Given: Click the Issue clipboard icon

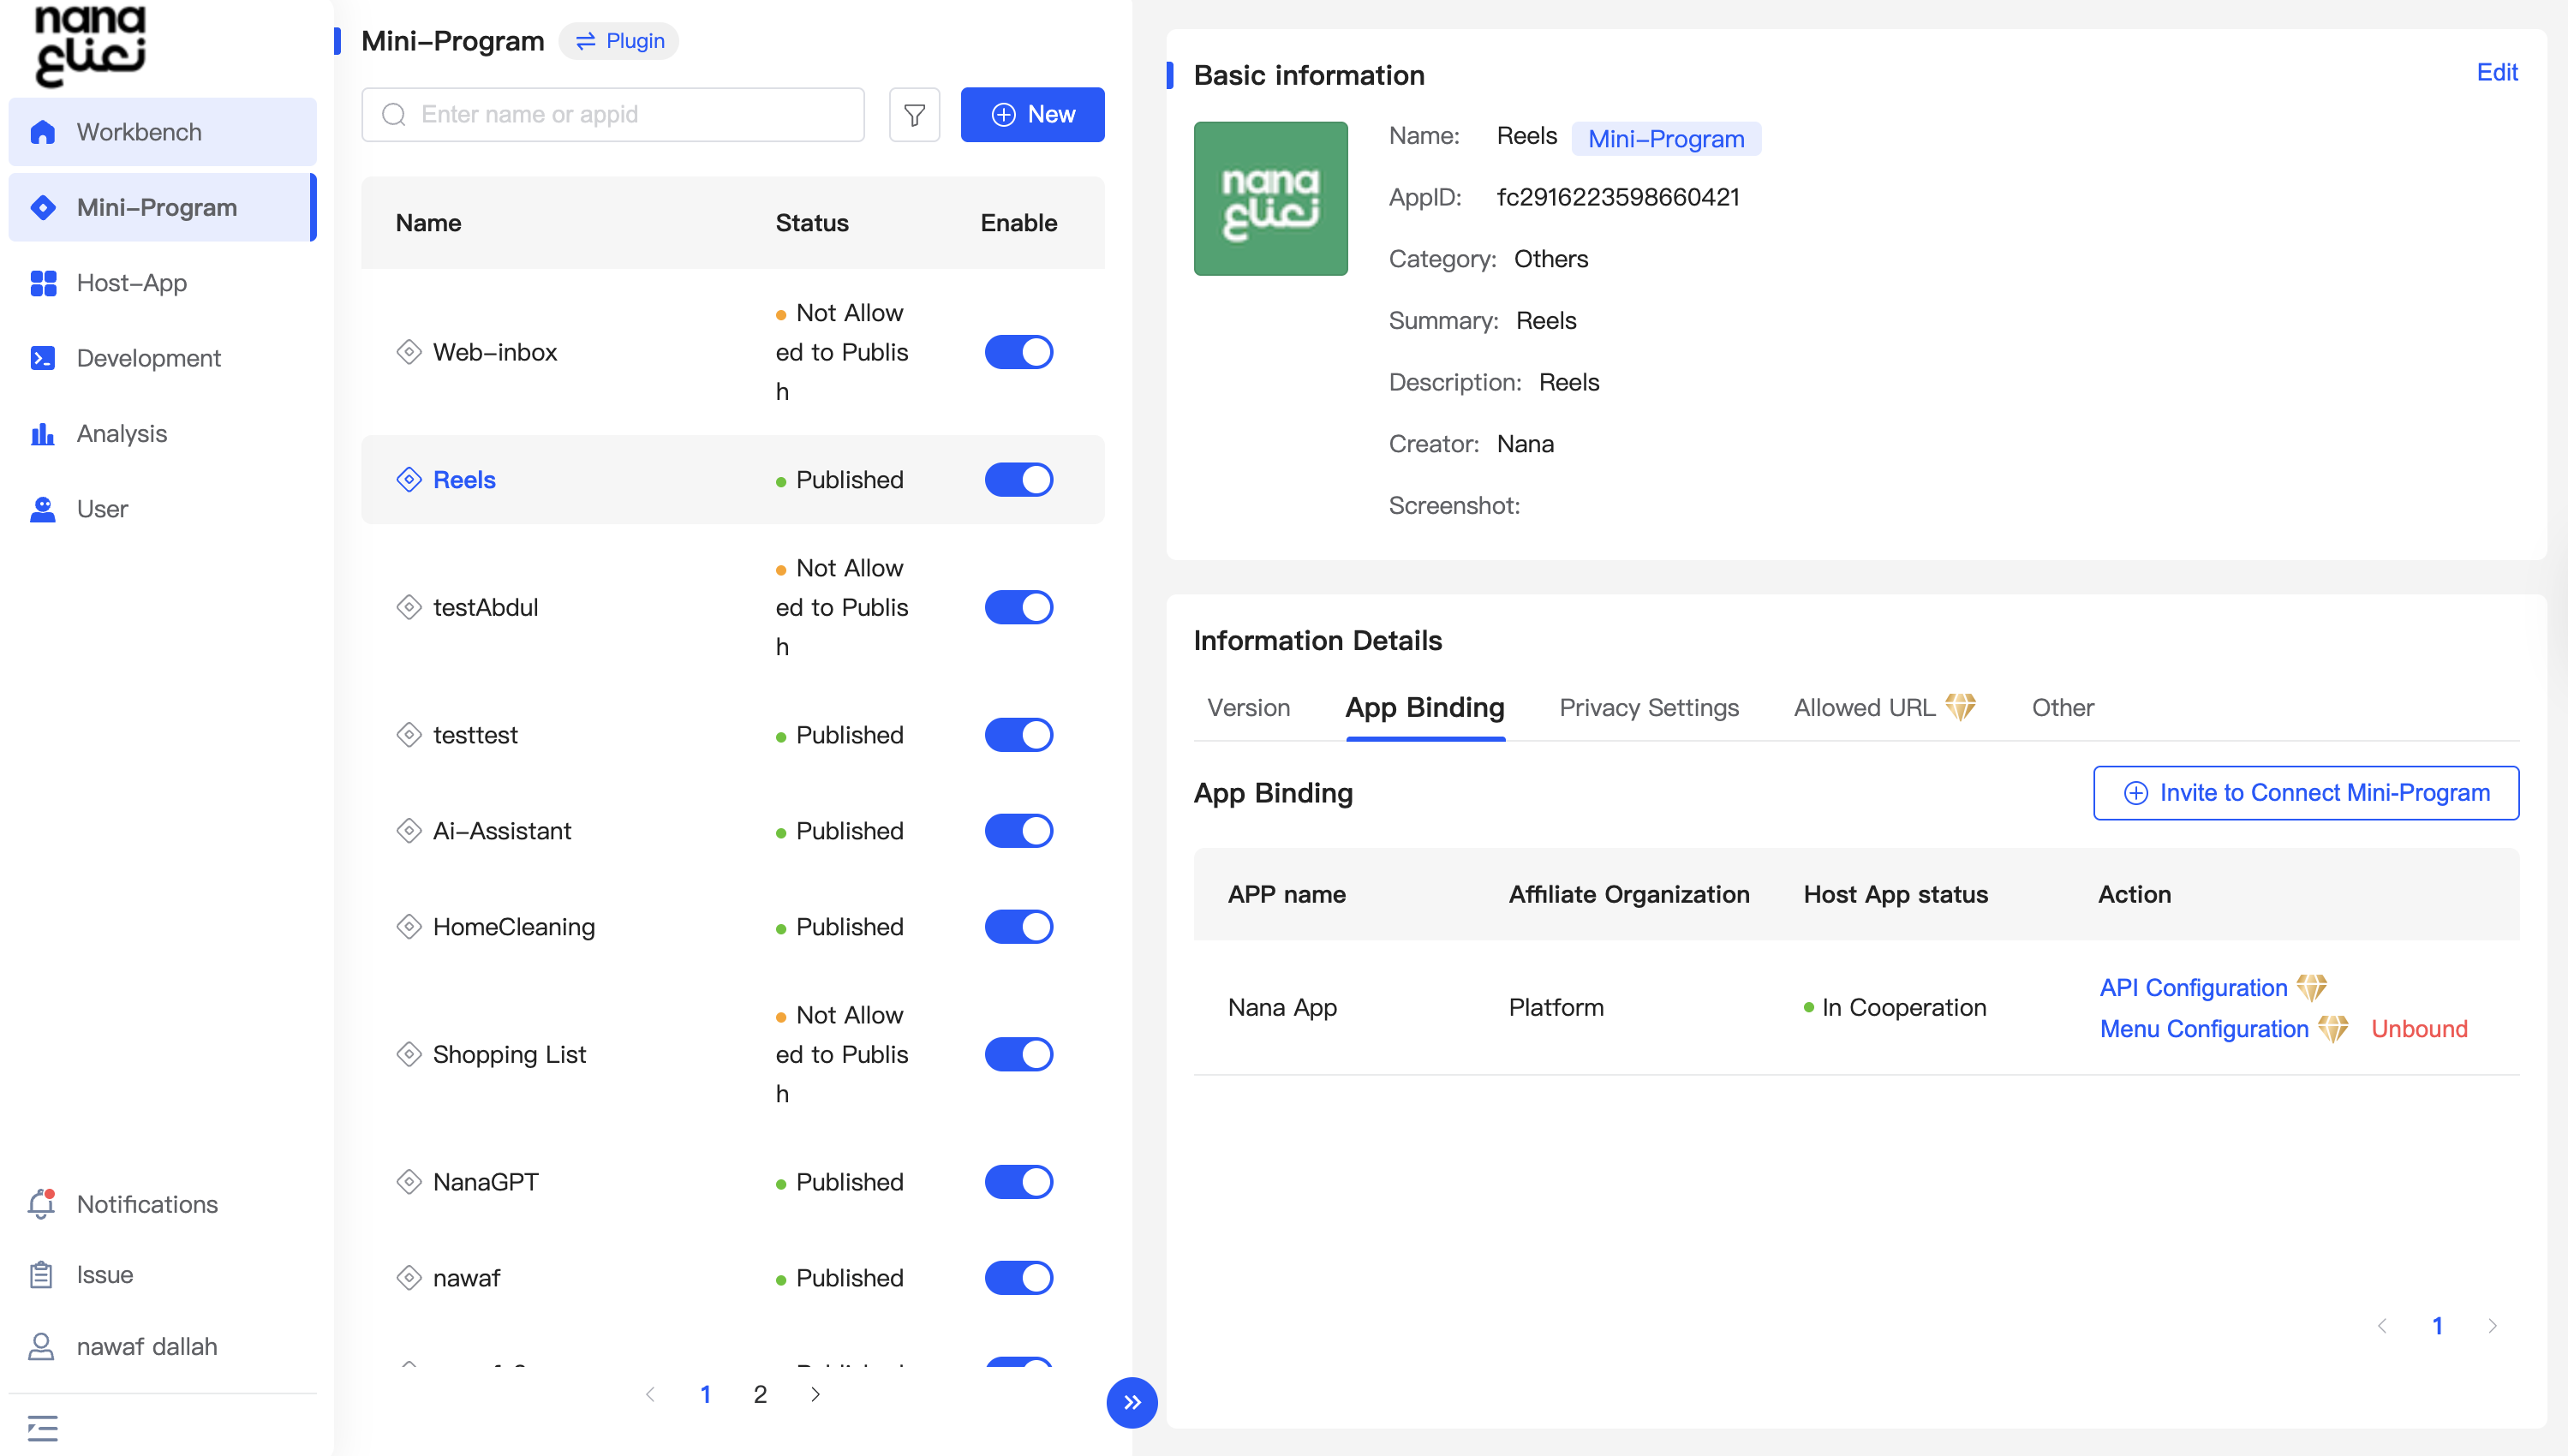Looking at the screenshot, I should coord(41,1274).
